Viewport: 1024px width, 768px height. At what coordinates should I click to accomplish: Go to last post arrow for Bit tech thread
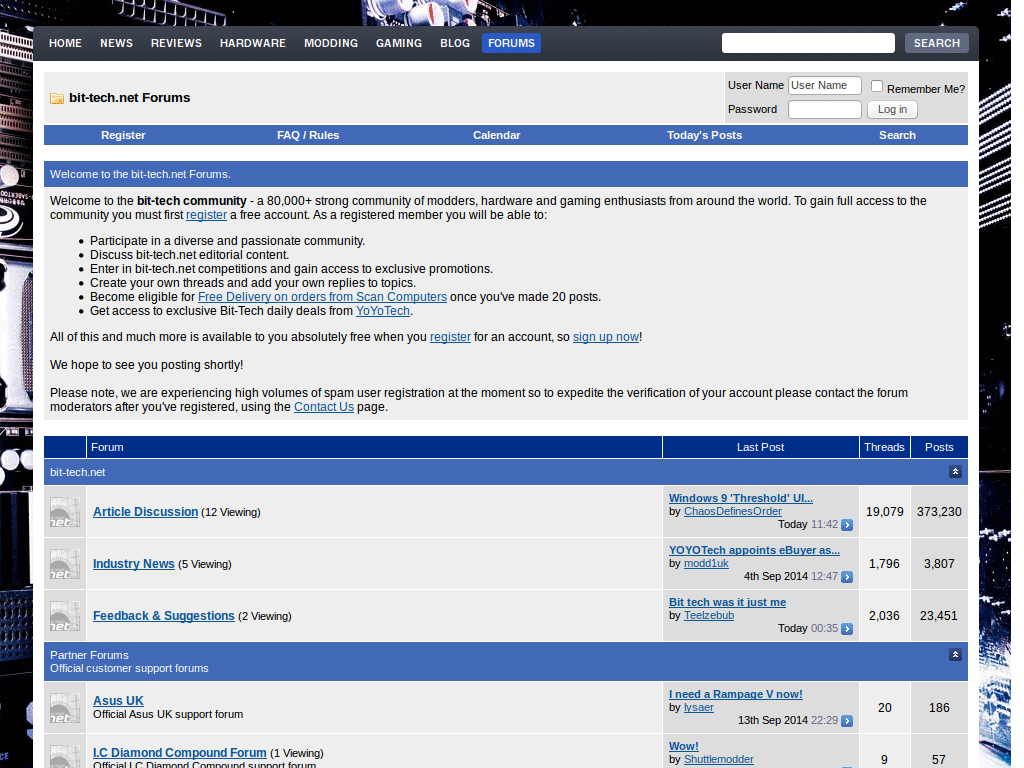pos(847,629)
